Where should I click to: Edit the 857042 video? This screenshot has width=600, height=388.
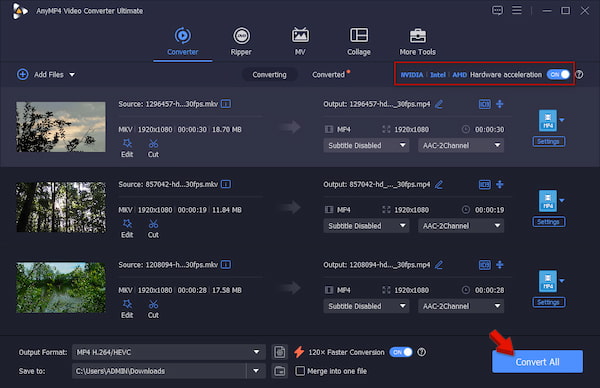(x=127, y=229)
